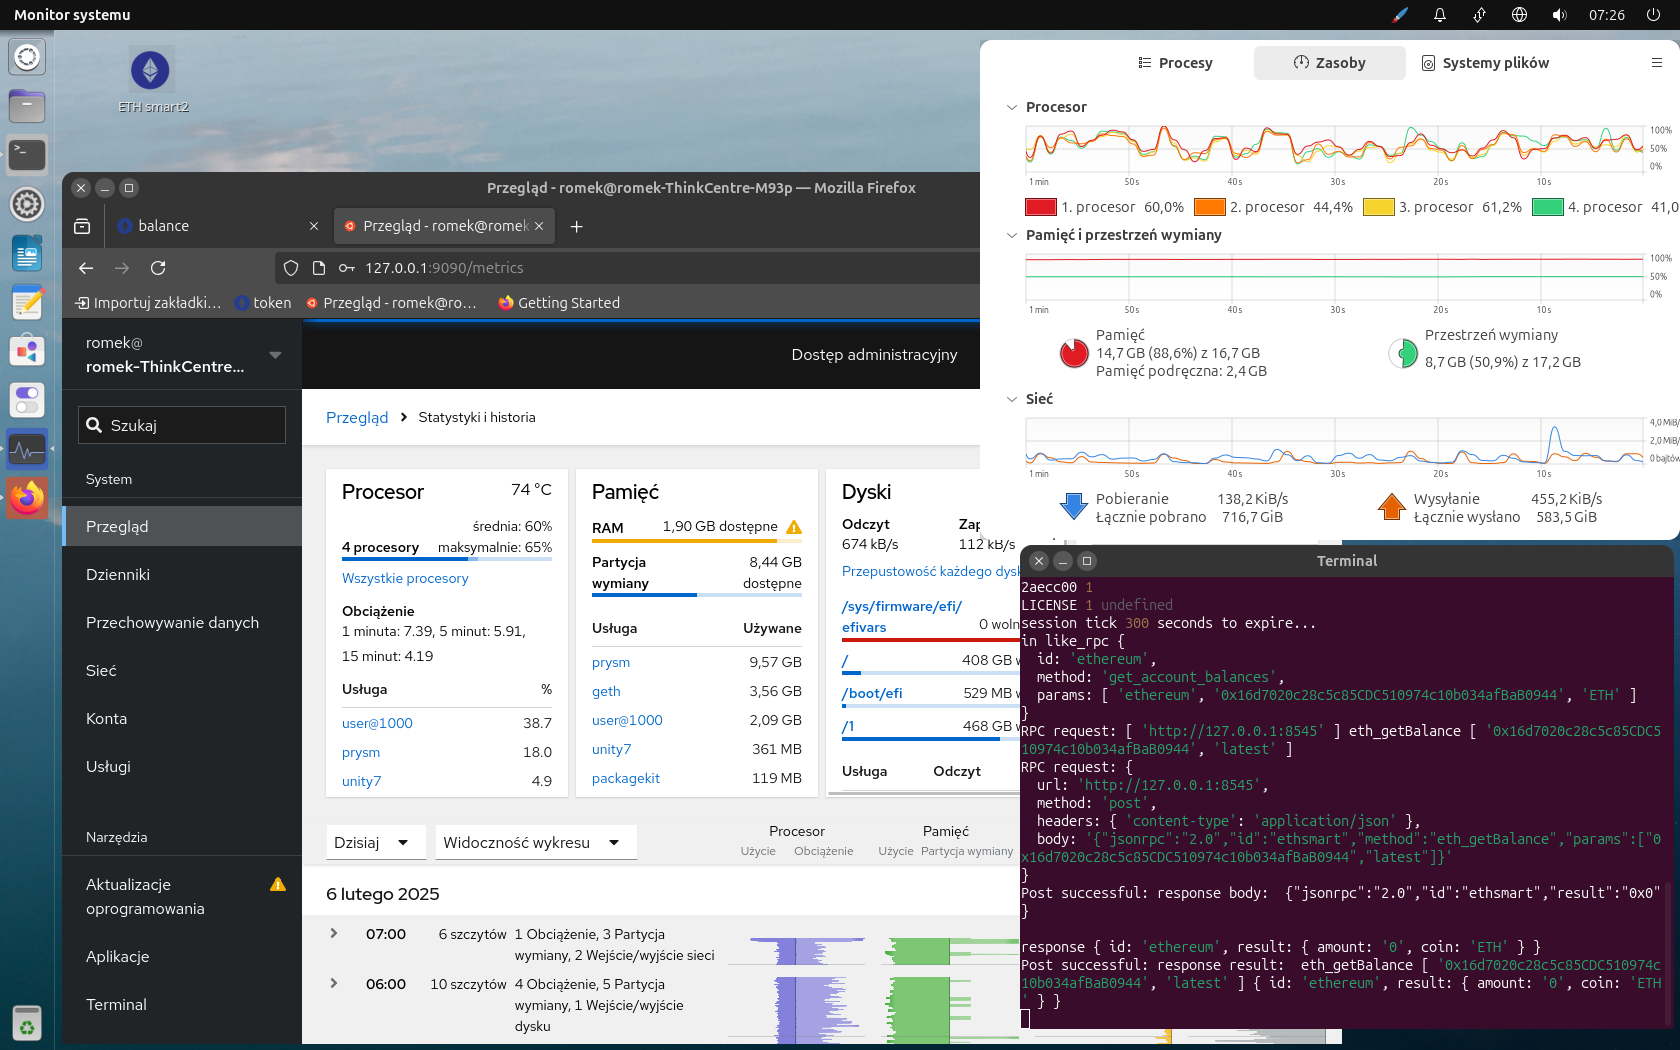Image resolution: width=1680 pixels, height=1050 pixels.
Task: Switch to Procesy tab in System Monitor
Action: 1175,63
